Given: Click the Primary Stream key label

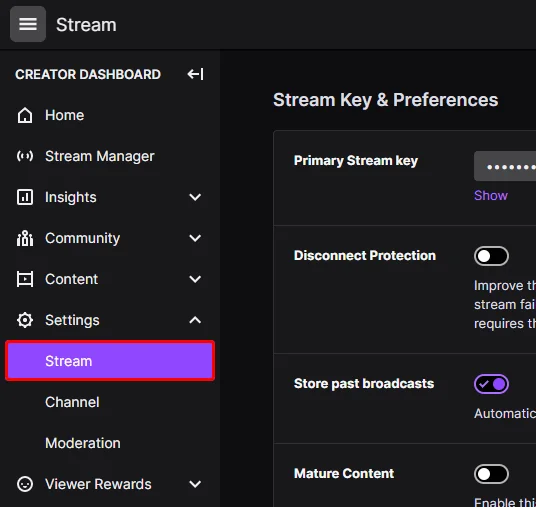Looking at the screenshot, I should click(356, 161).
